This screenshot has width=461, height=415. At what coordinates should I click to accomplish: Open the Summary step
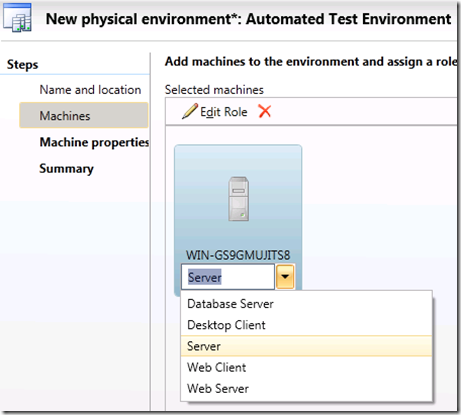tap(66, 169)
